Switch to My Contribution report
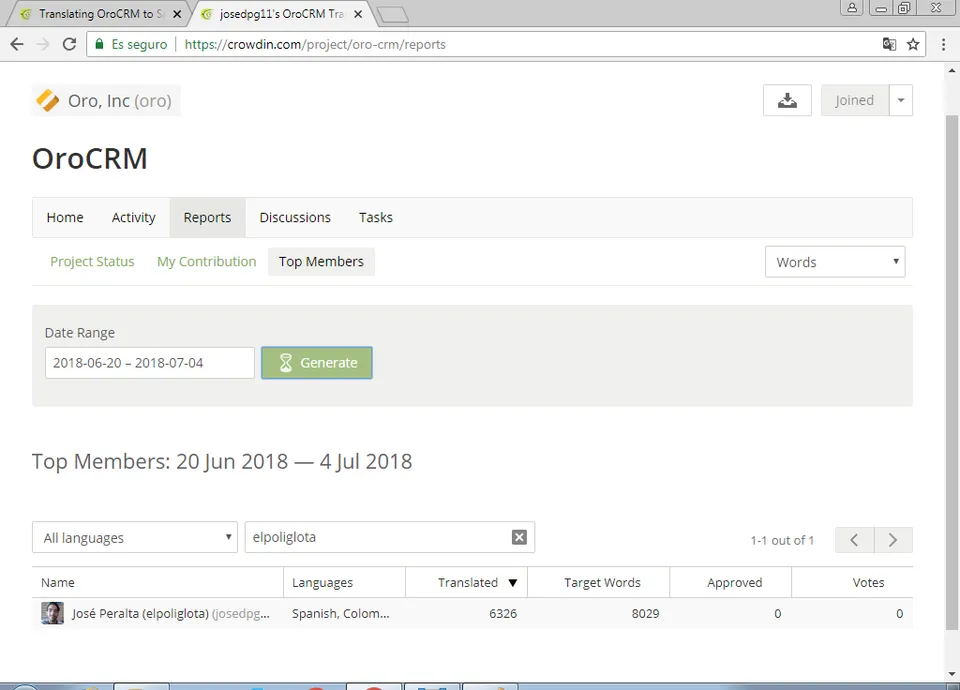 pyautogui.click(x=207, y=261)
